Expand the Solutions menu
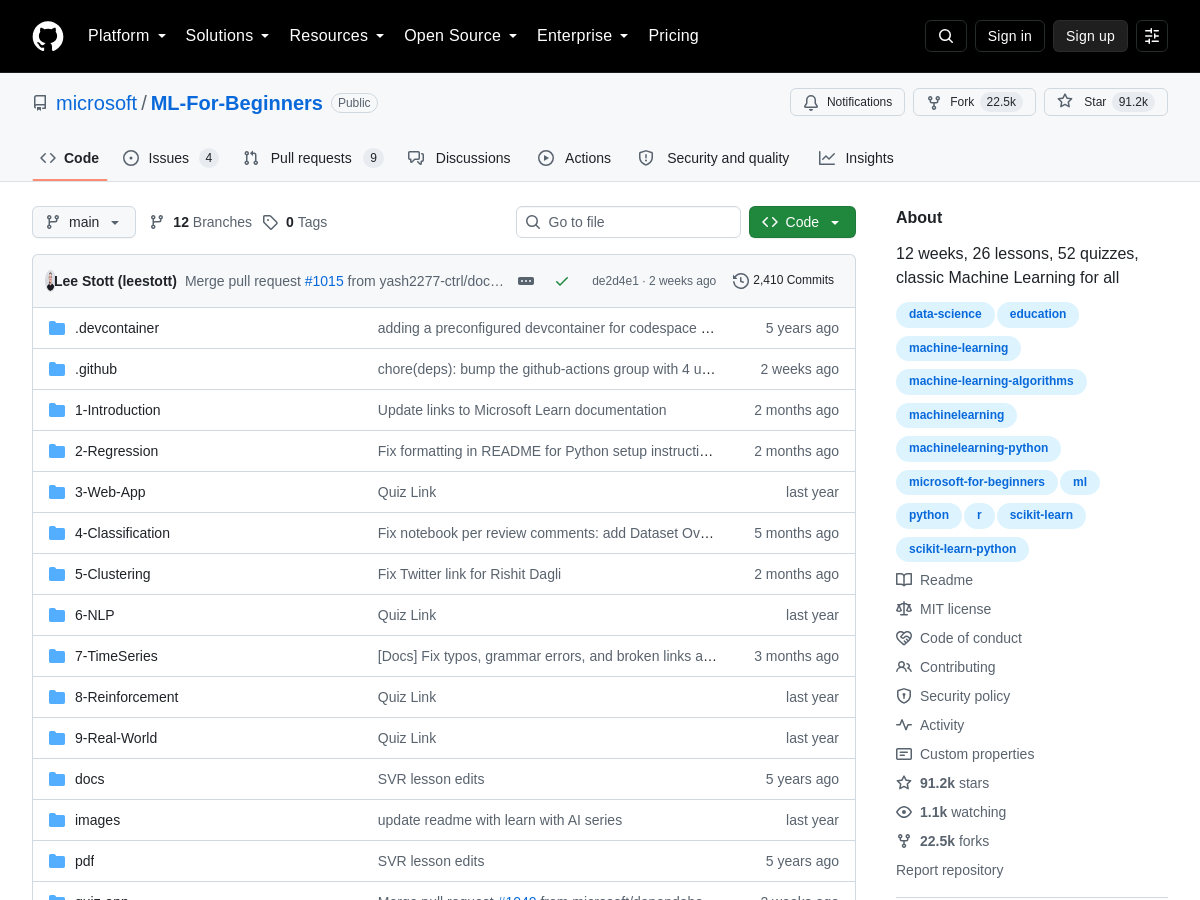 pyautogui.click(x=228, y=36)
